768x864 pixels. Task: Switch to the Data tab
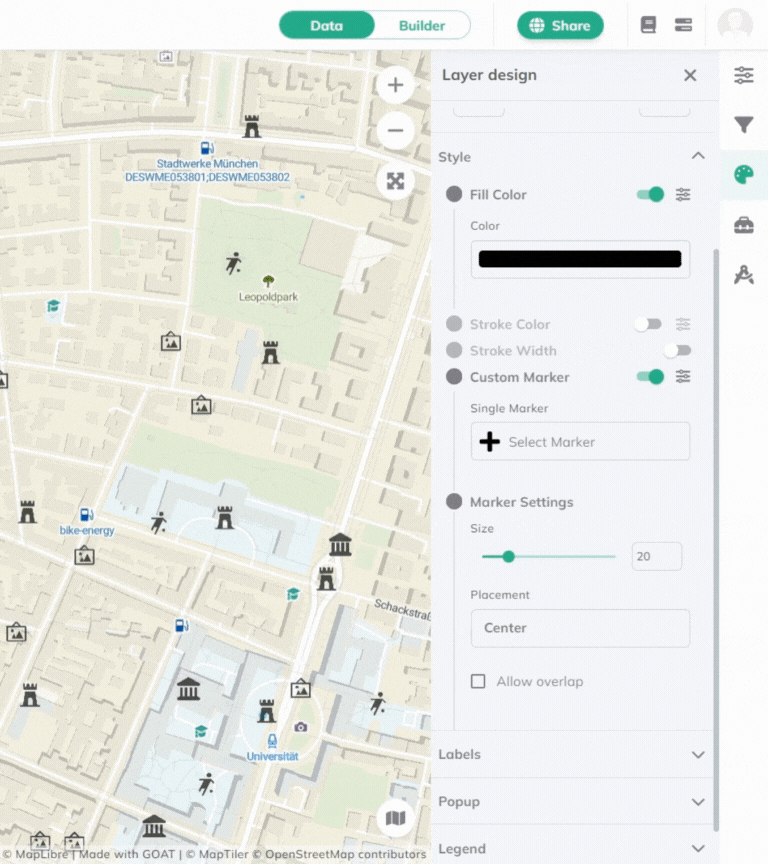tap(327, 26)
